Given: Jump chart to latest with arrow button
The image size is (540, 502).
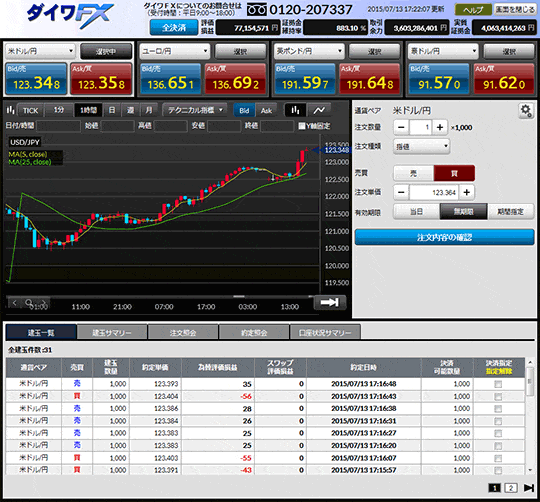Looking at the screenshot, I should click(330, 302).
